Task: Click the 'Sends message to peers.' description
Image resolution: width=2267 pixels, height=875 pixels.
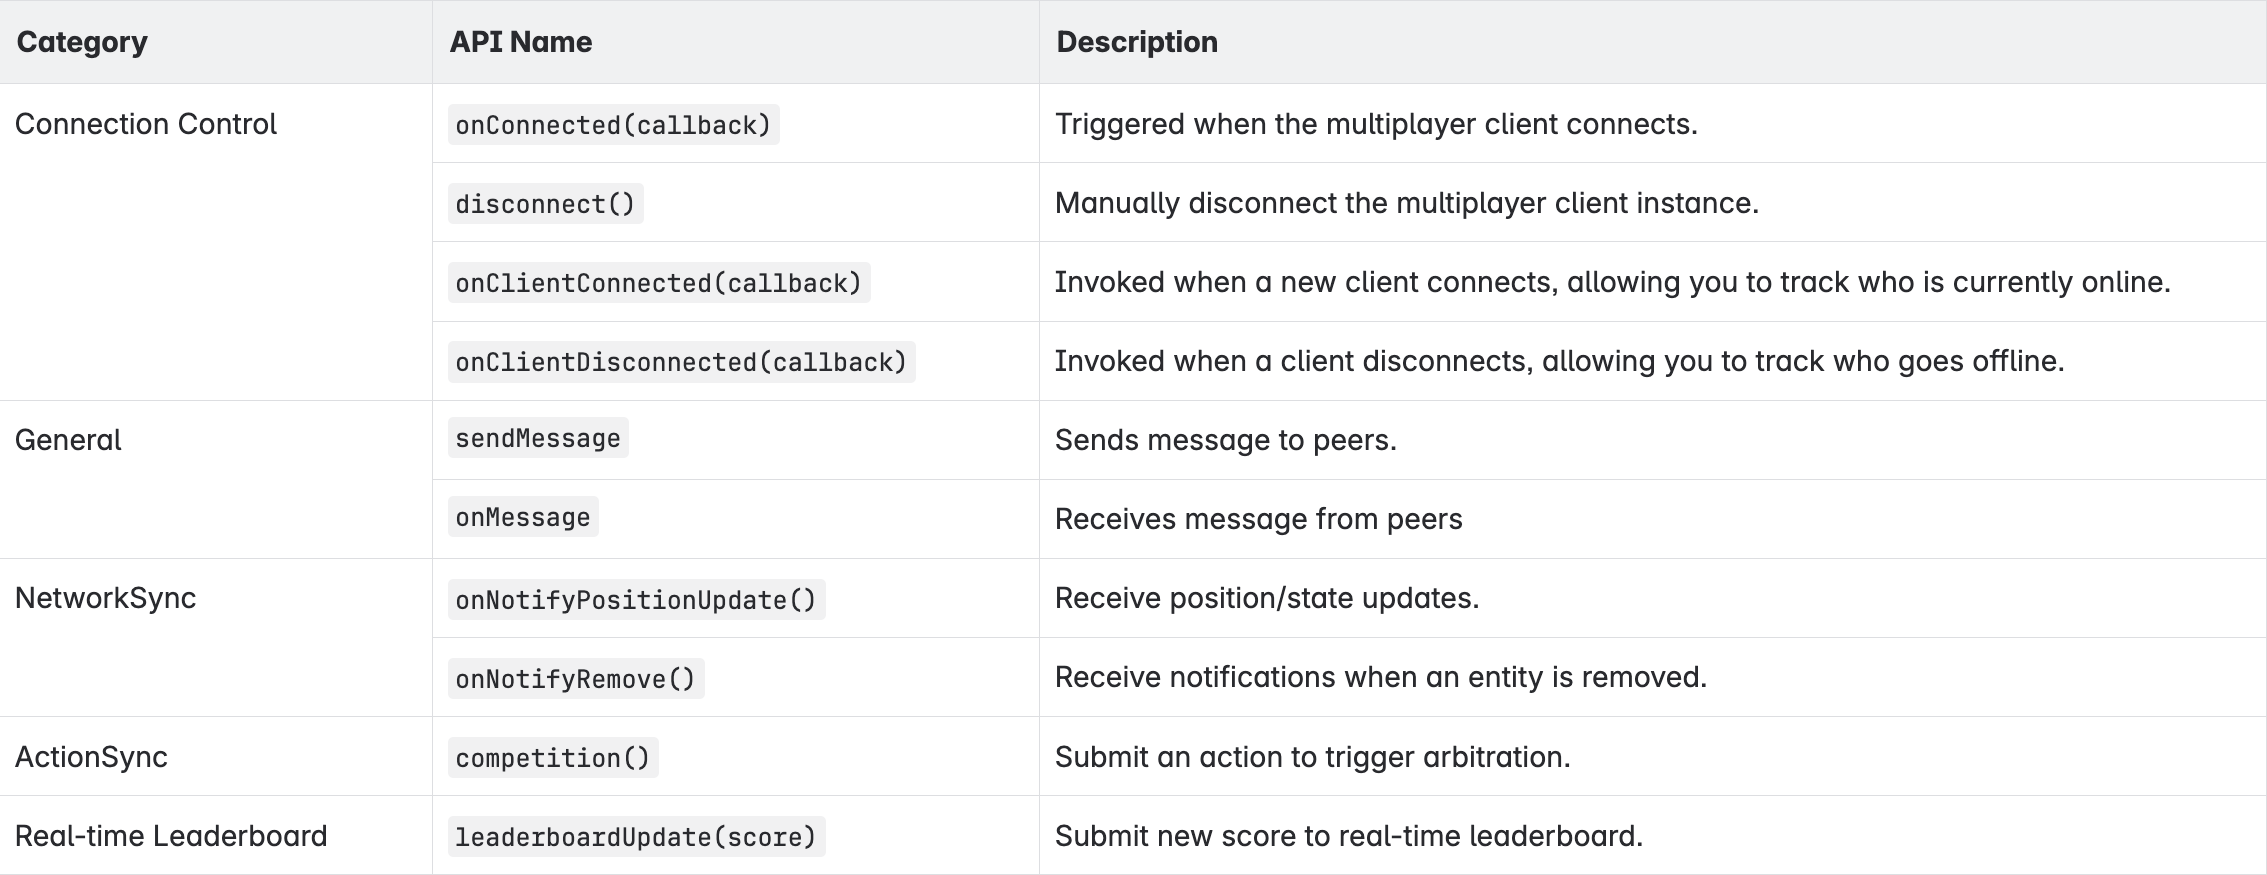Action: tap(1225, 440)
